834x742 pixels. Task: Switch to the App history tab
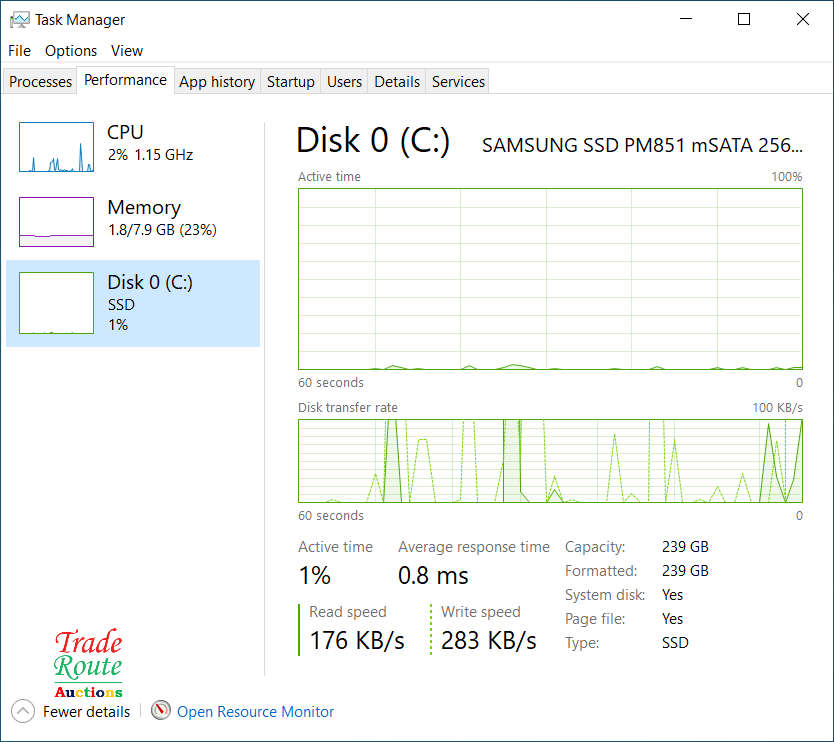[217, 82]
